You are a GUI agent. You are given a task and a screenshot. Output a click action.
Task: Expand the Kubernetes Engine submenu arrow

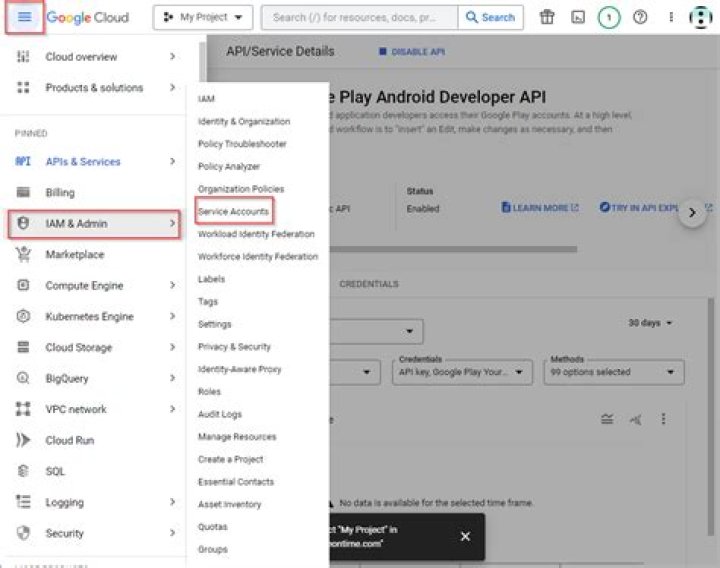[173, 316]
